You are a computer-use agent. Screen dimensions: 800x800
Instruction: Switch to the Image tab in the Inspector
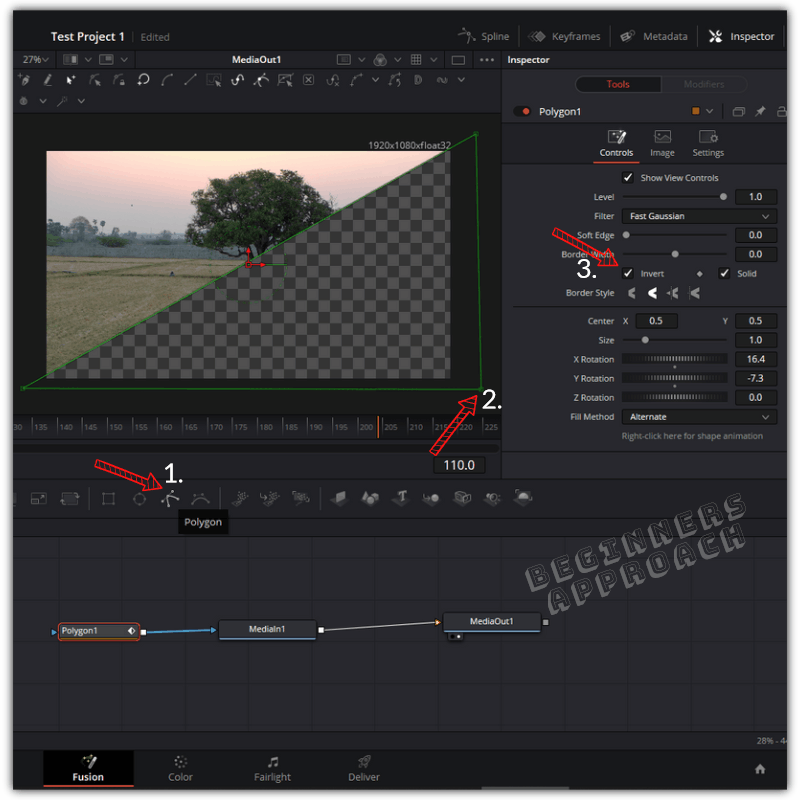pos(662,143)
